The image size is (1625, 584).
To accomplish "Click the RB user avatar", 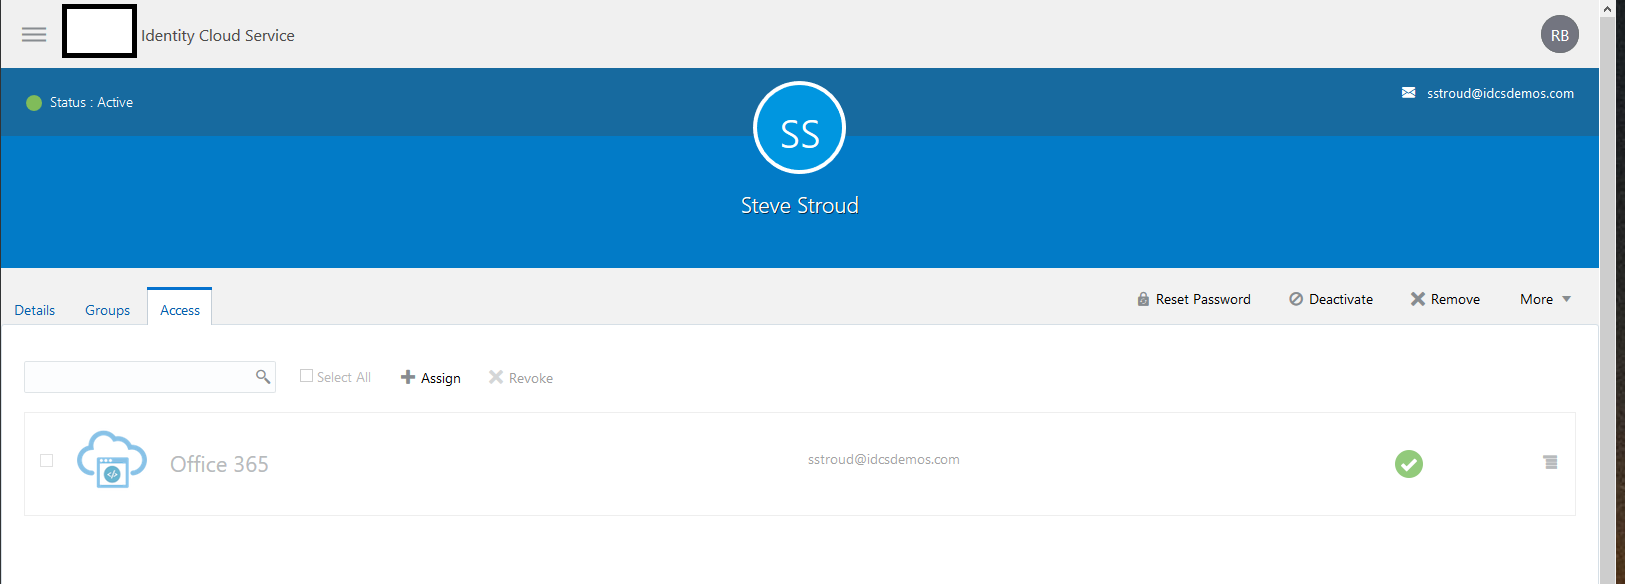I will coord(1559,35).
